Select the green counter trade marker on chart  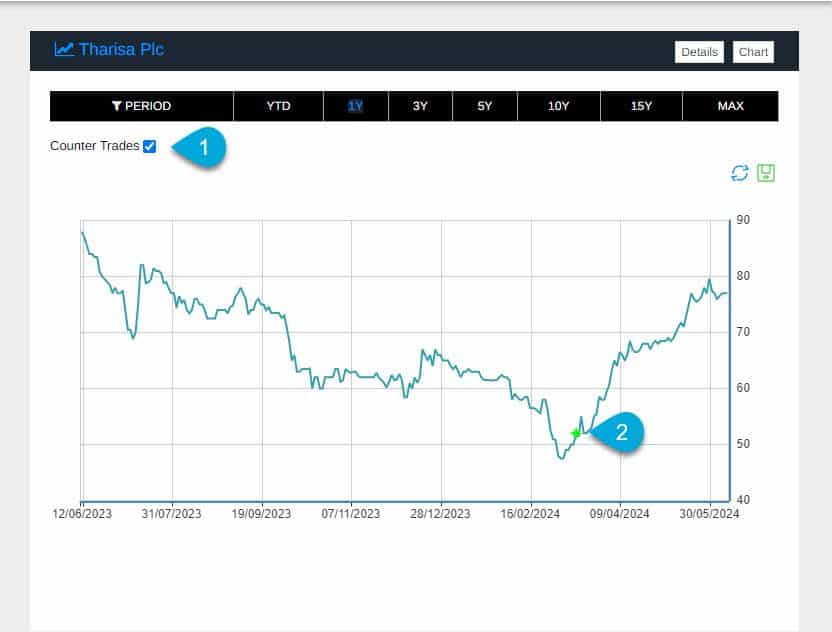576,433
